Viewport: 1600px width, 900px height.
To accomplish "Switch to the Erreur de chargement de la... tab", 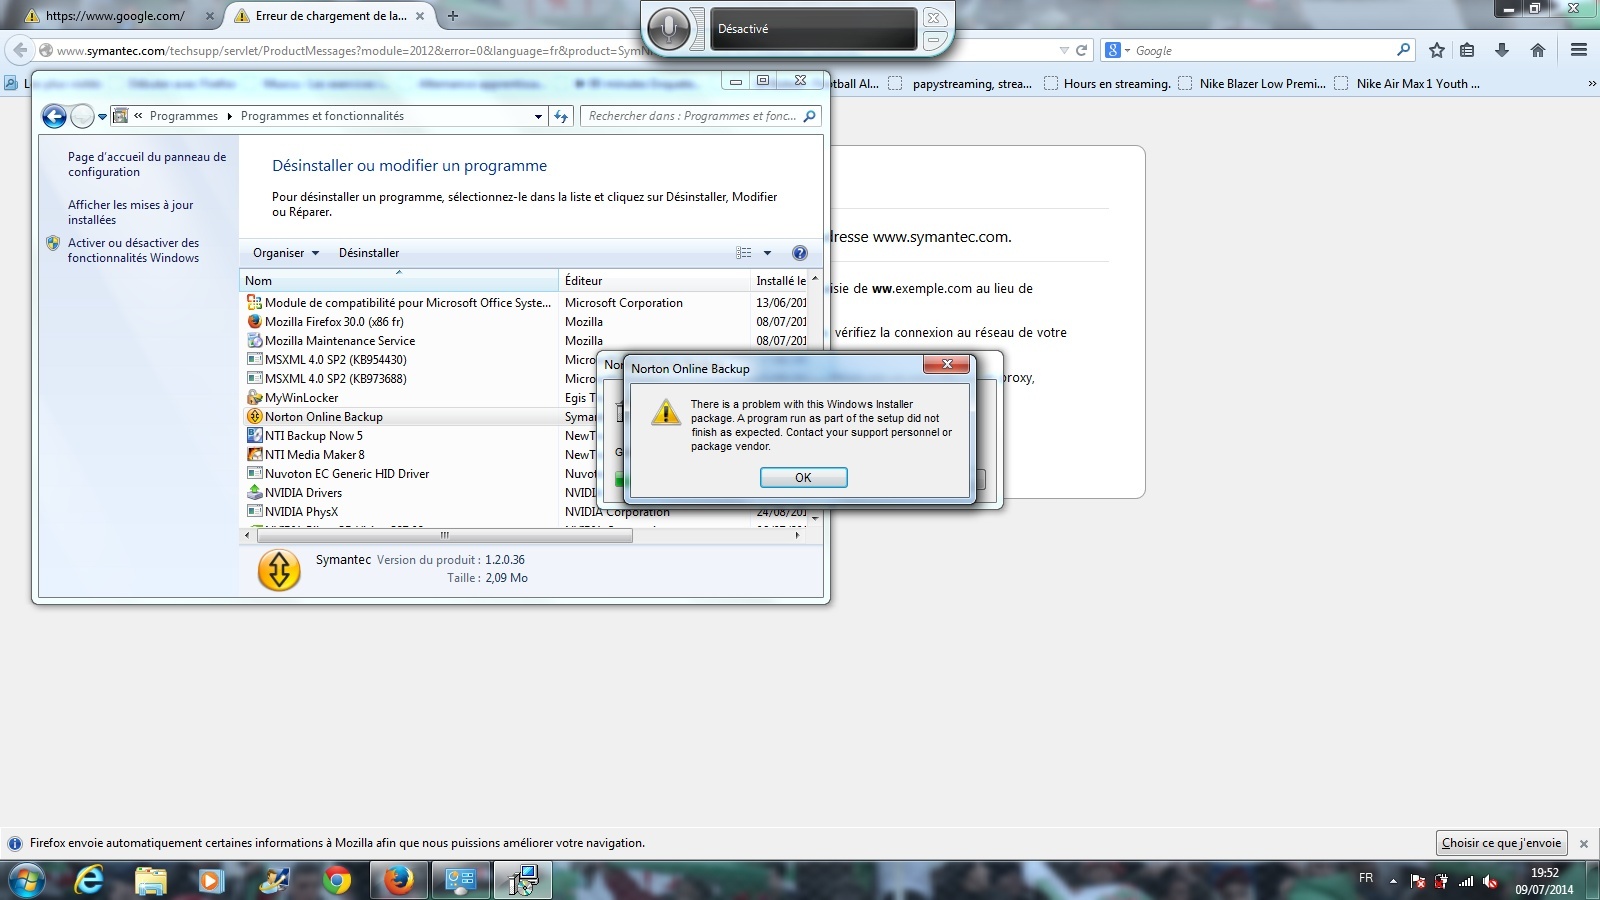I will 330,16.
